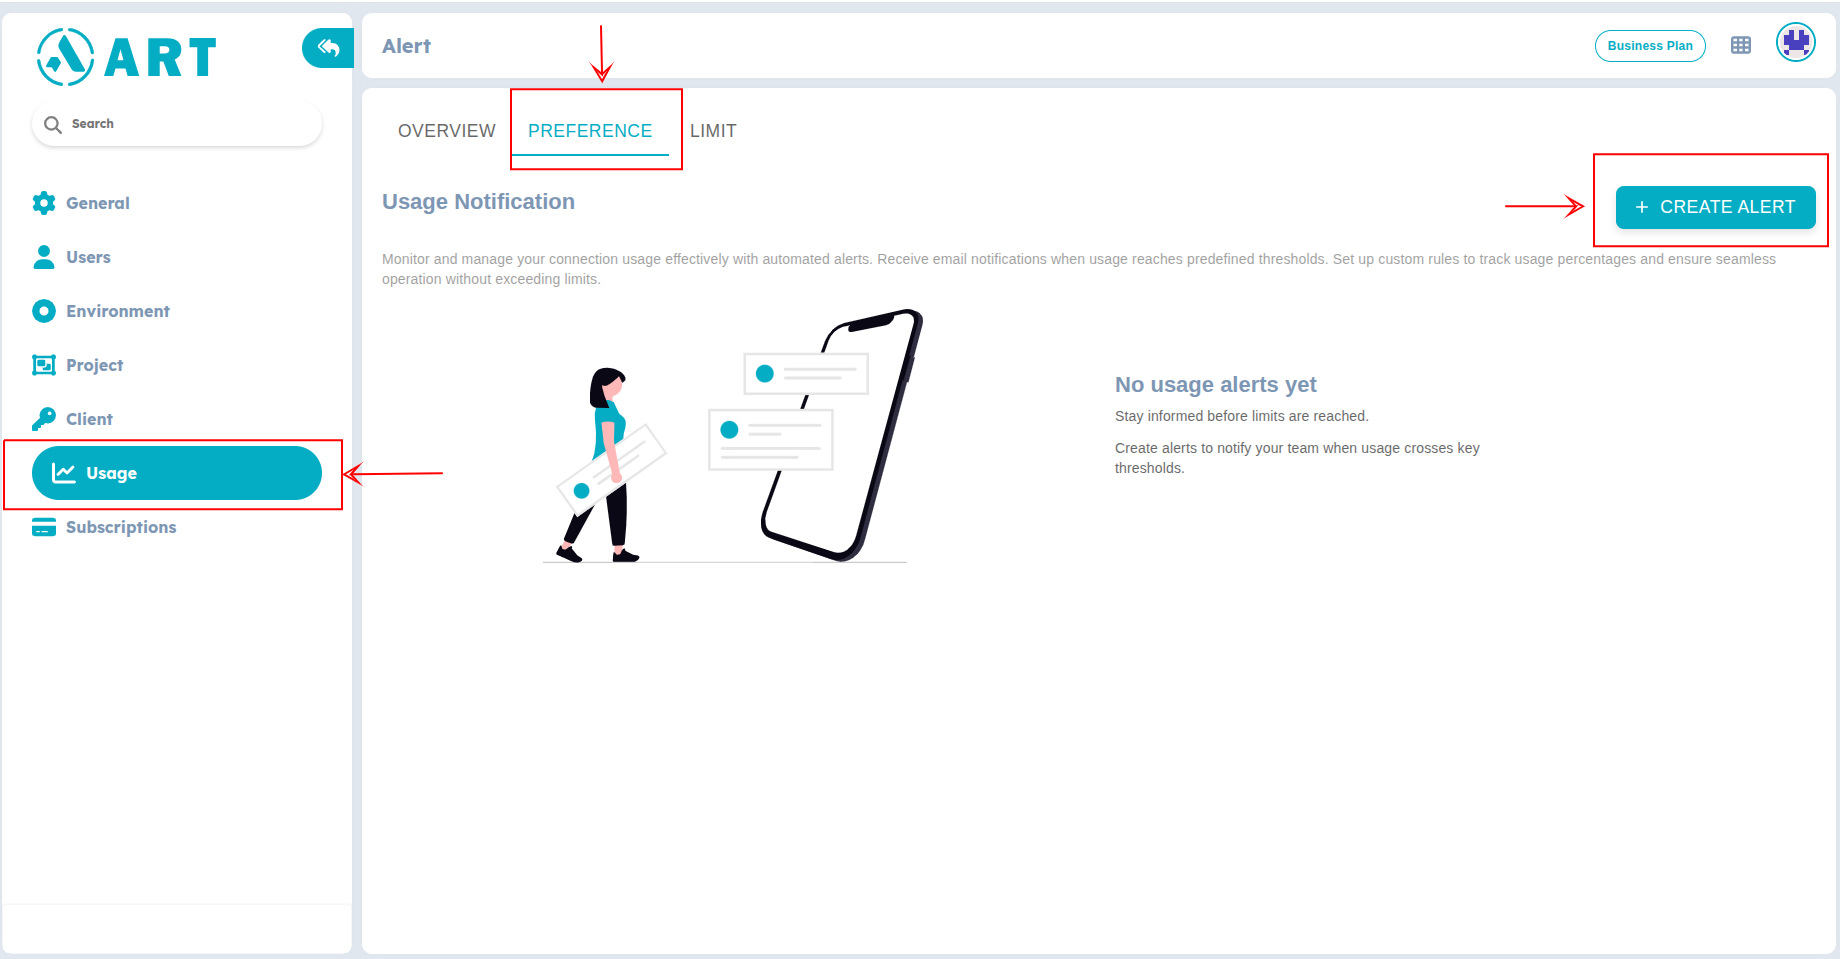The image size is (1840, 959).
Task: Click the General gear icon
Action: point(44,203)
